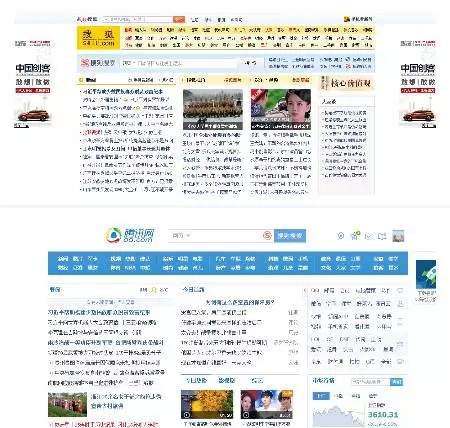Image resolution: width=450 pixels, height=428 pixels.
Task: Open the news photo of a red-clad crowd on grass
Action: coord(67,405)
